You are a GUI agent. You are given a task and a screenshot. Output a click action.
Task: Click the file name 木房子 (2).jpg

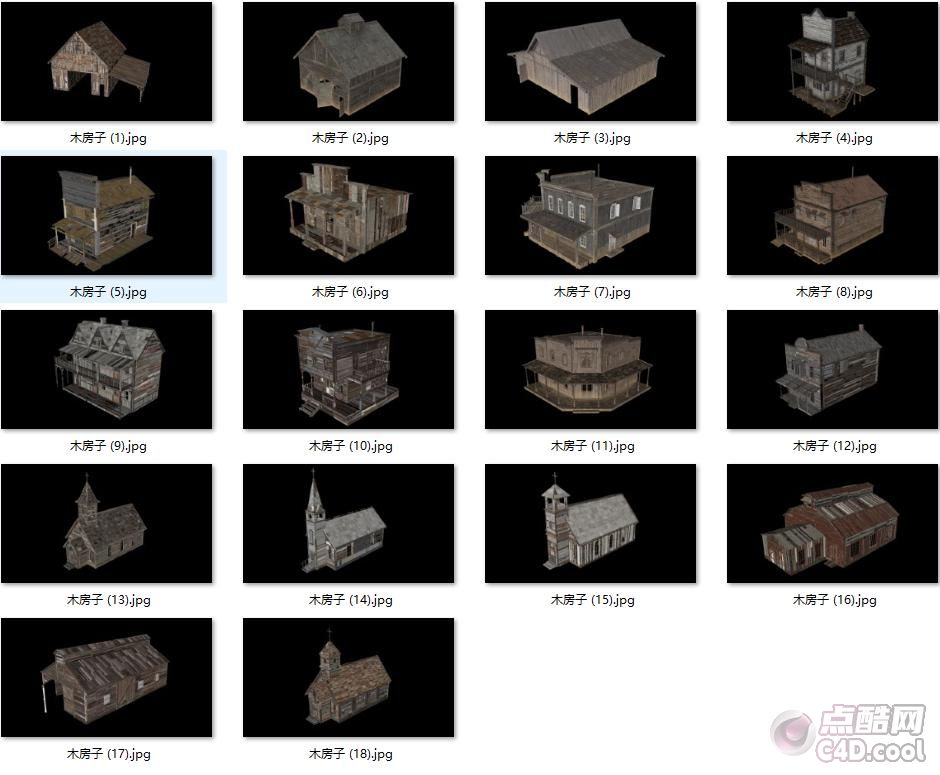click(x=350, y=138)
